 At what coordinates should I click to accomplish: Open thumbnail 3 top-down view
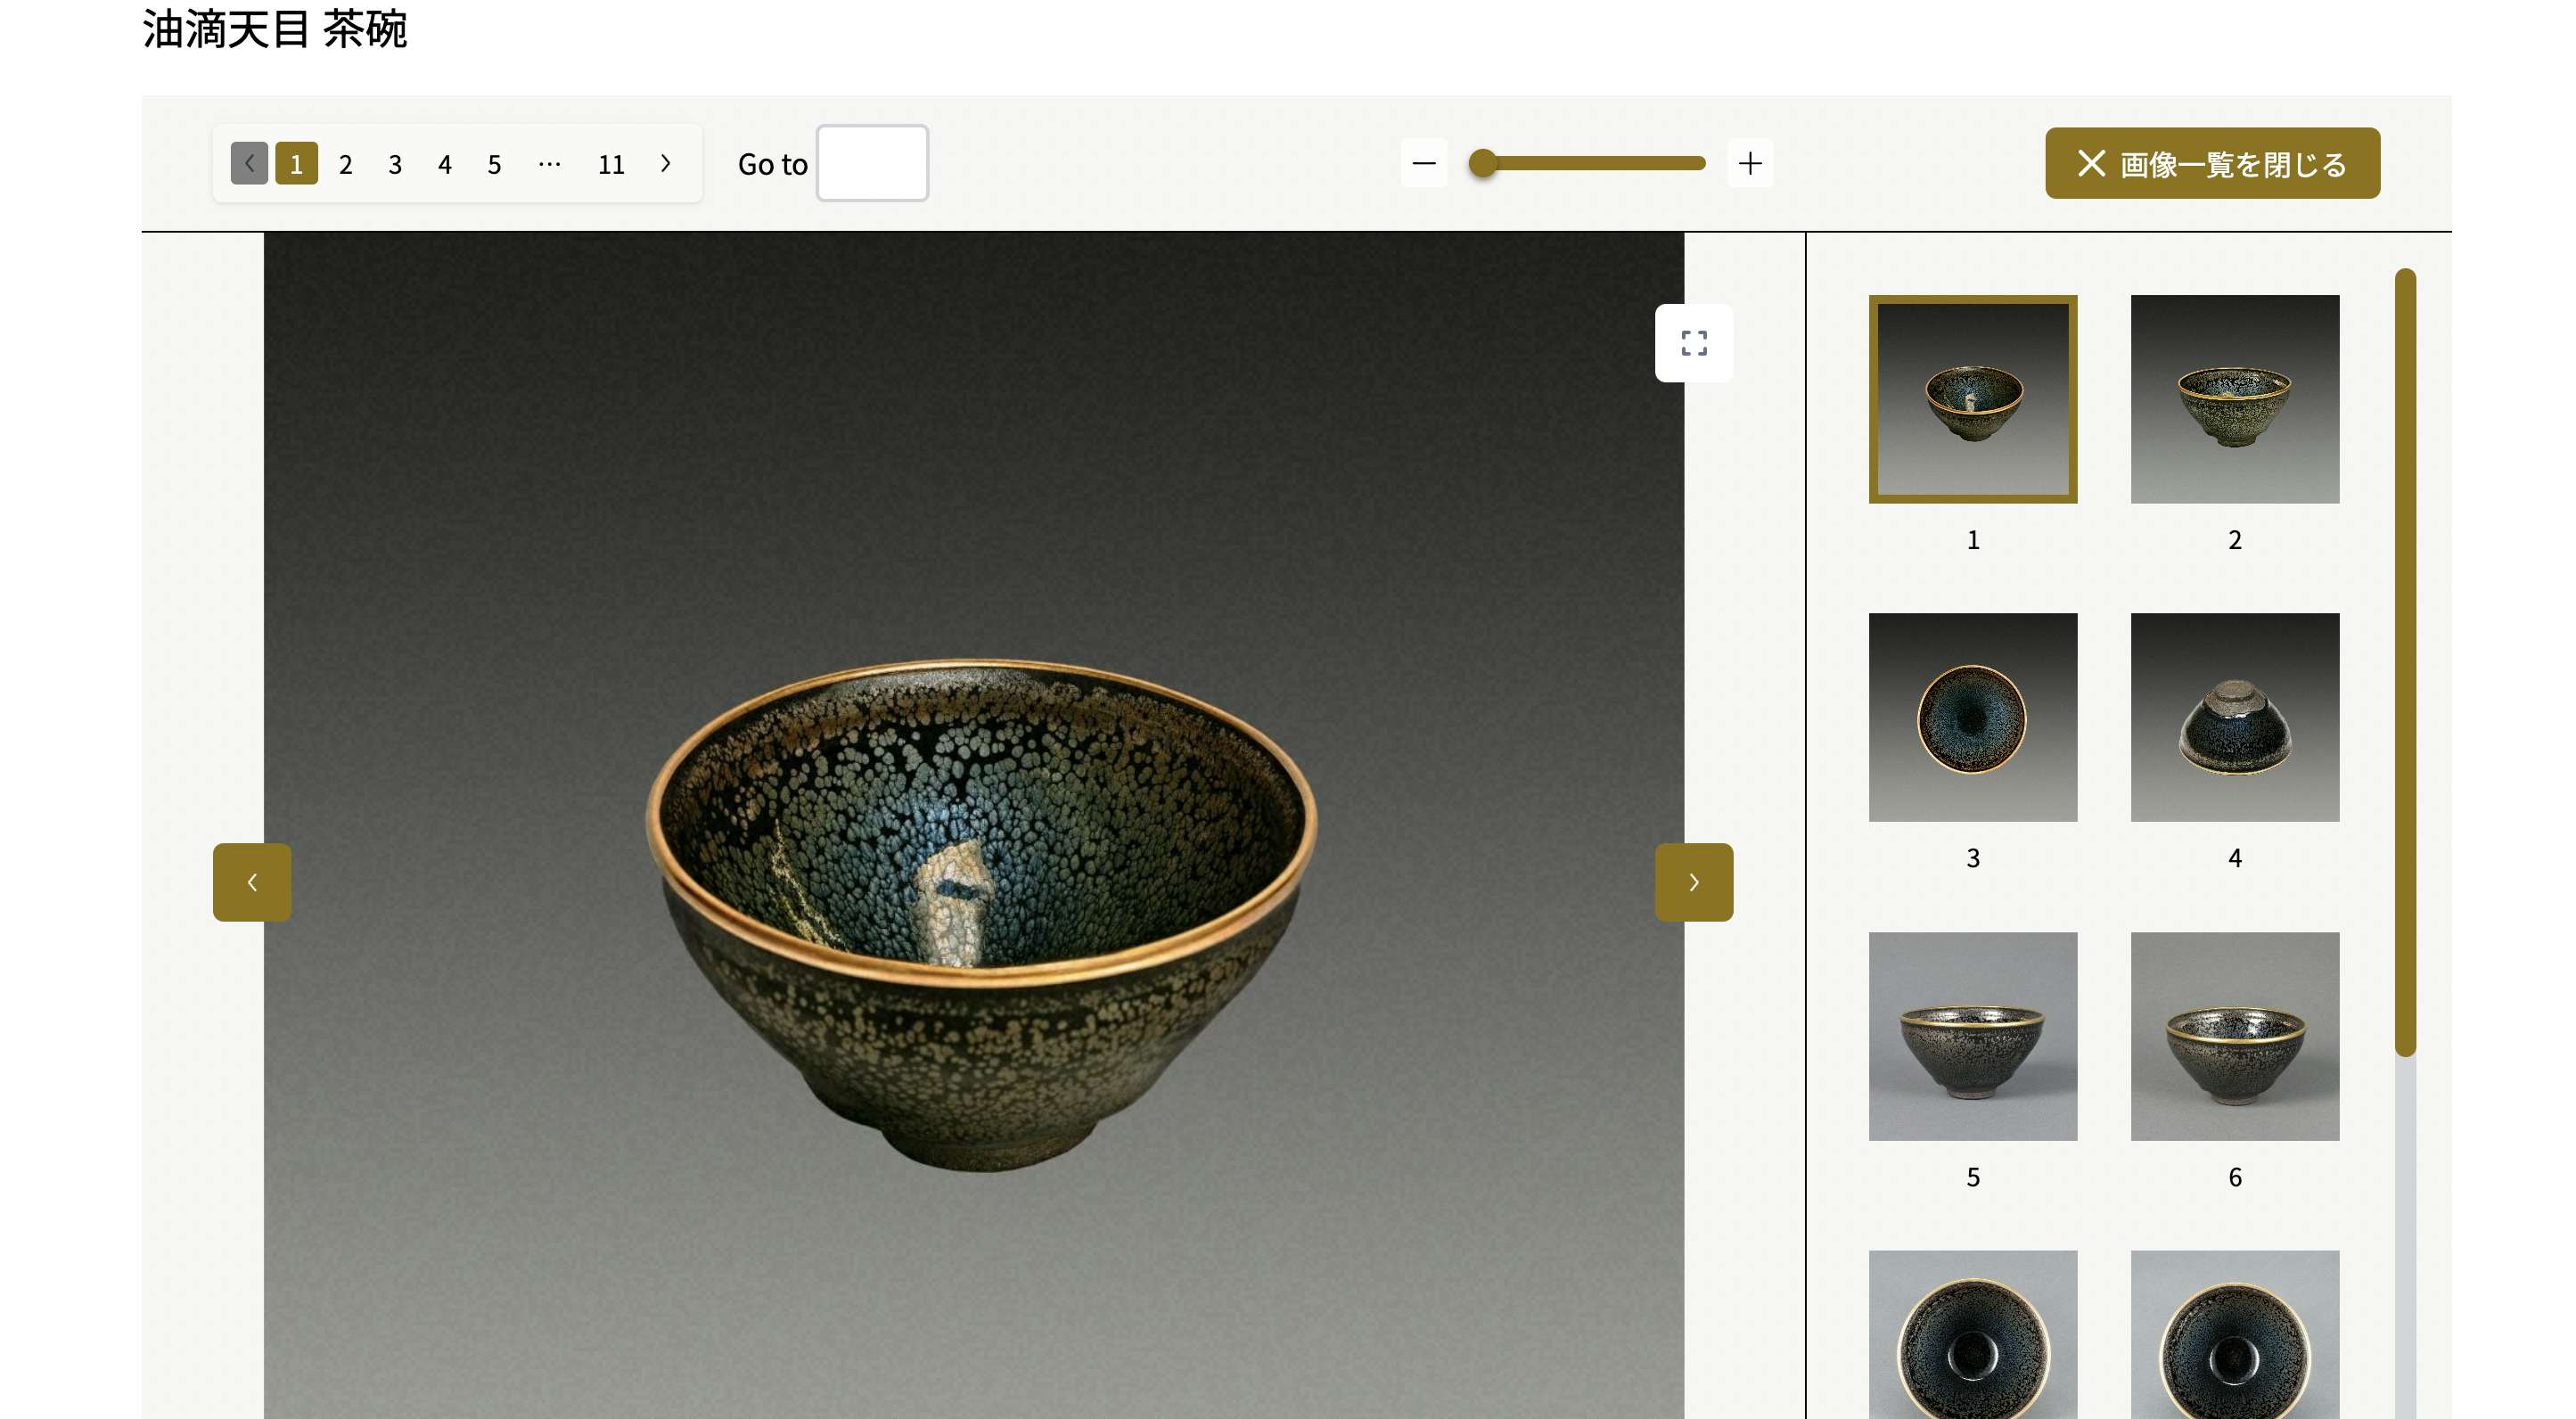pos(1972,717)
